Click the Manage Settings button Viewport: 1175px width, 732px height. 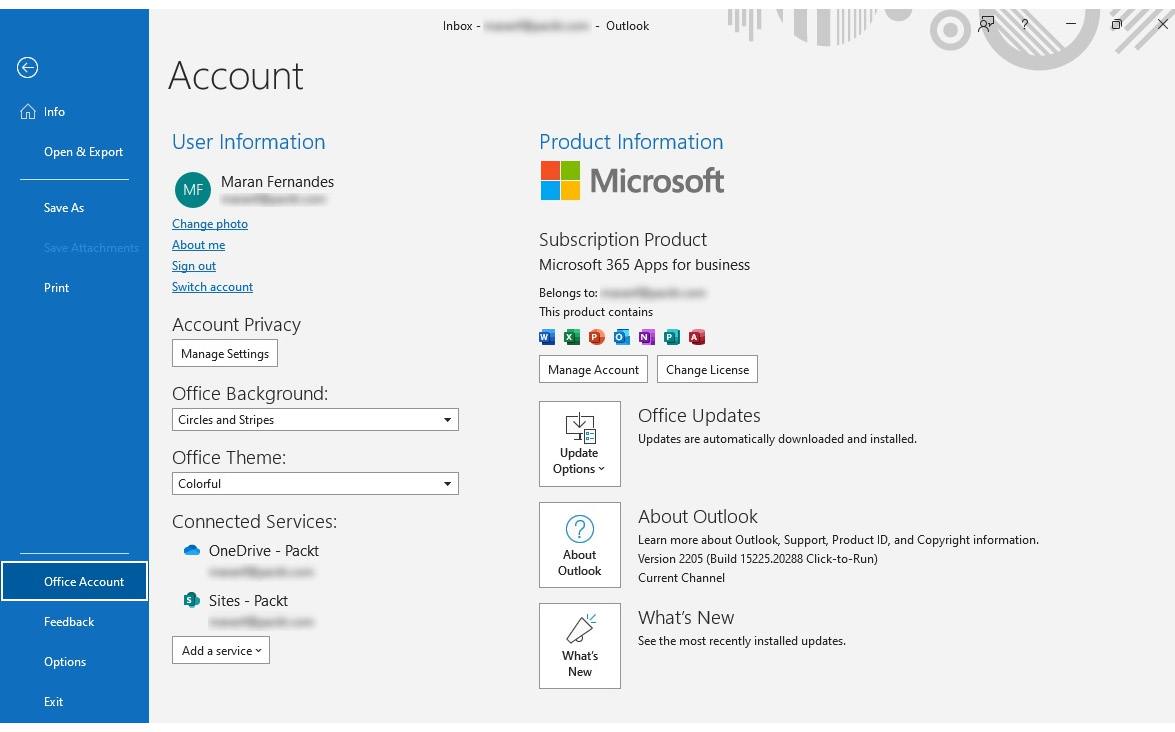pyautogui.click(x=225, y=354)
